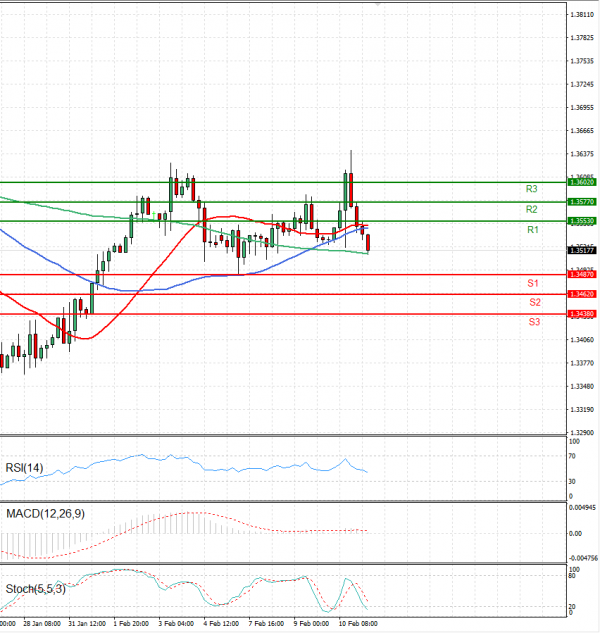This screenshot has width=600, height=633.
Task: Click the 1.37535 price axis value
Action: tap(582, 61)
